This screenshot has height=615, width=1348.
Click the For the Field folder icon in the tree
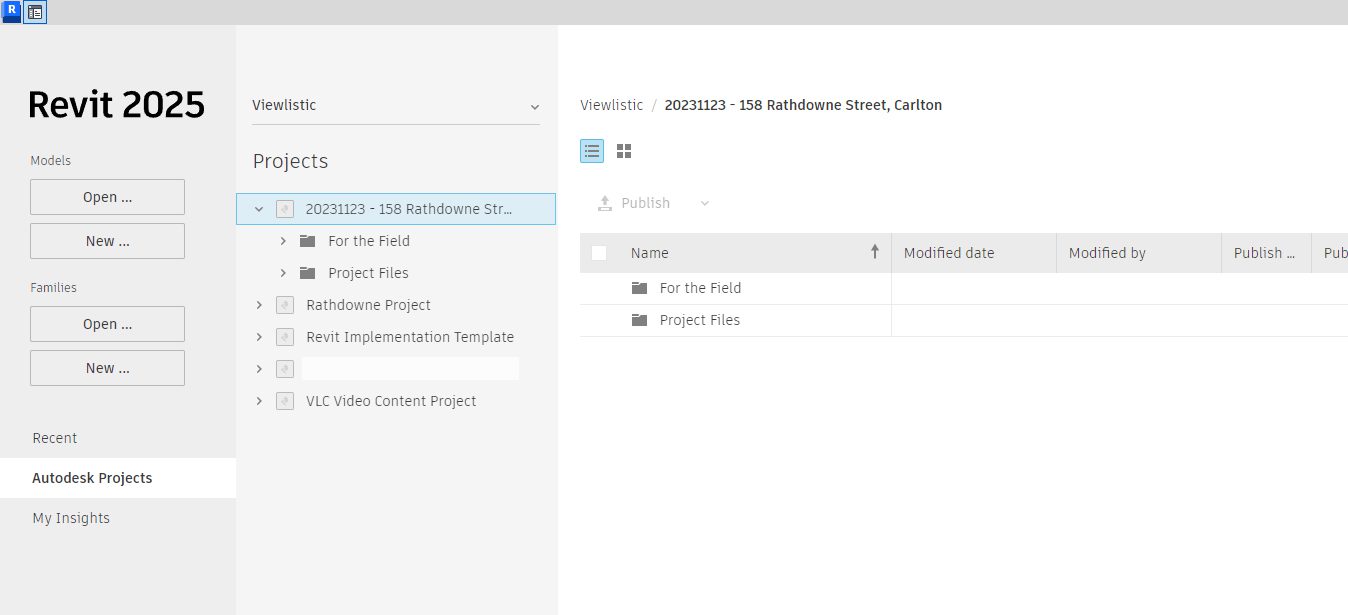(308, 241)
